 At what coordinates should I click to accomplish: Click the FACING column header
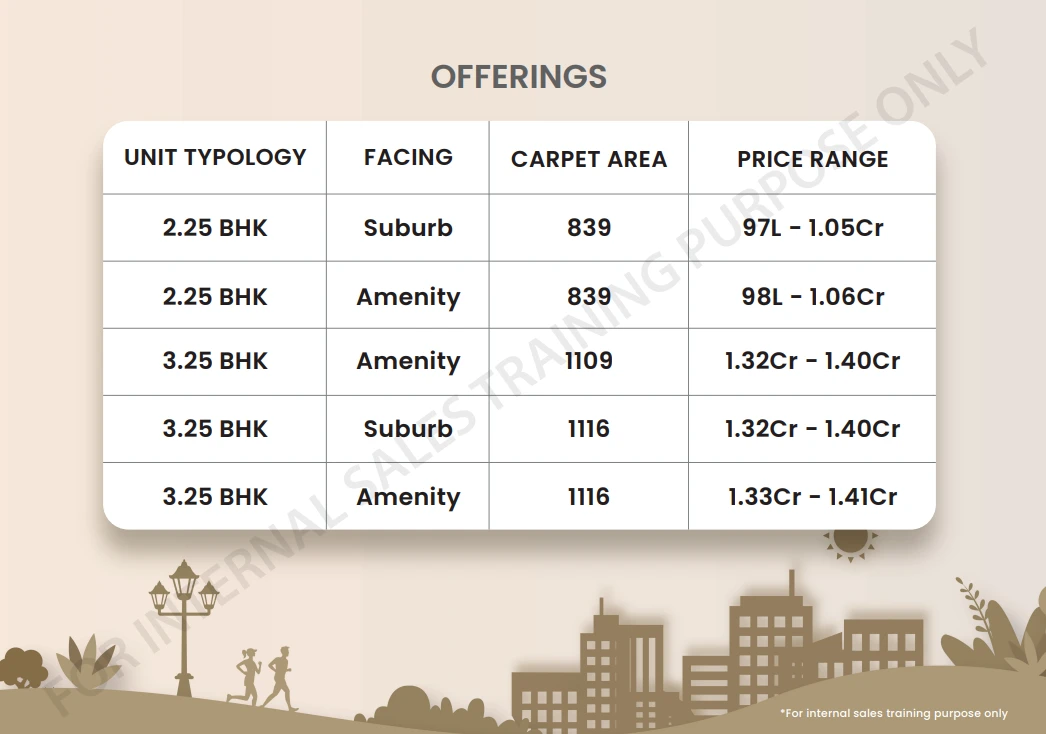[408, 157]
